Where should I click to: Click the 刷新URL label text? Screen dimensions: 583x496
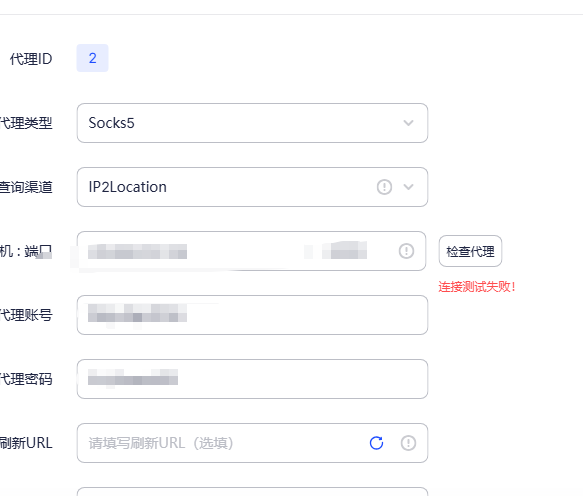tap(26, 443)
